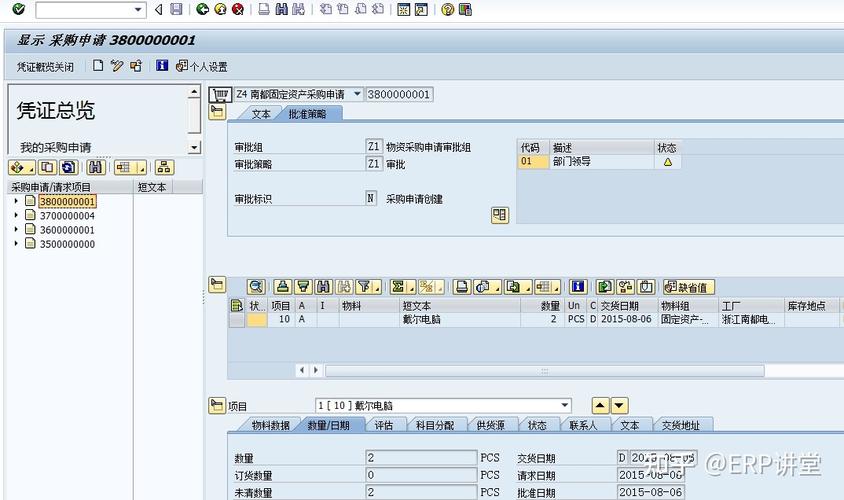This screenshot has width=844, height=500.
Task: Select requisition 3500000000 in tree
Action: (67, 244)
